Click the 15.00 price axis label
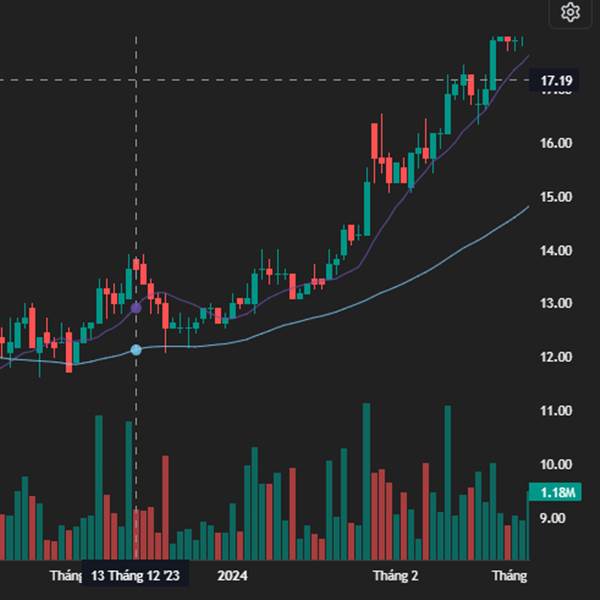 tap(556, 197)
